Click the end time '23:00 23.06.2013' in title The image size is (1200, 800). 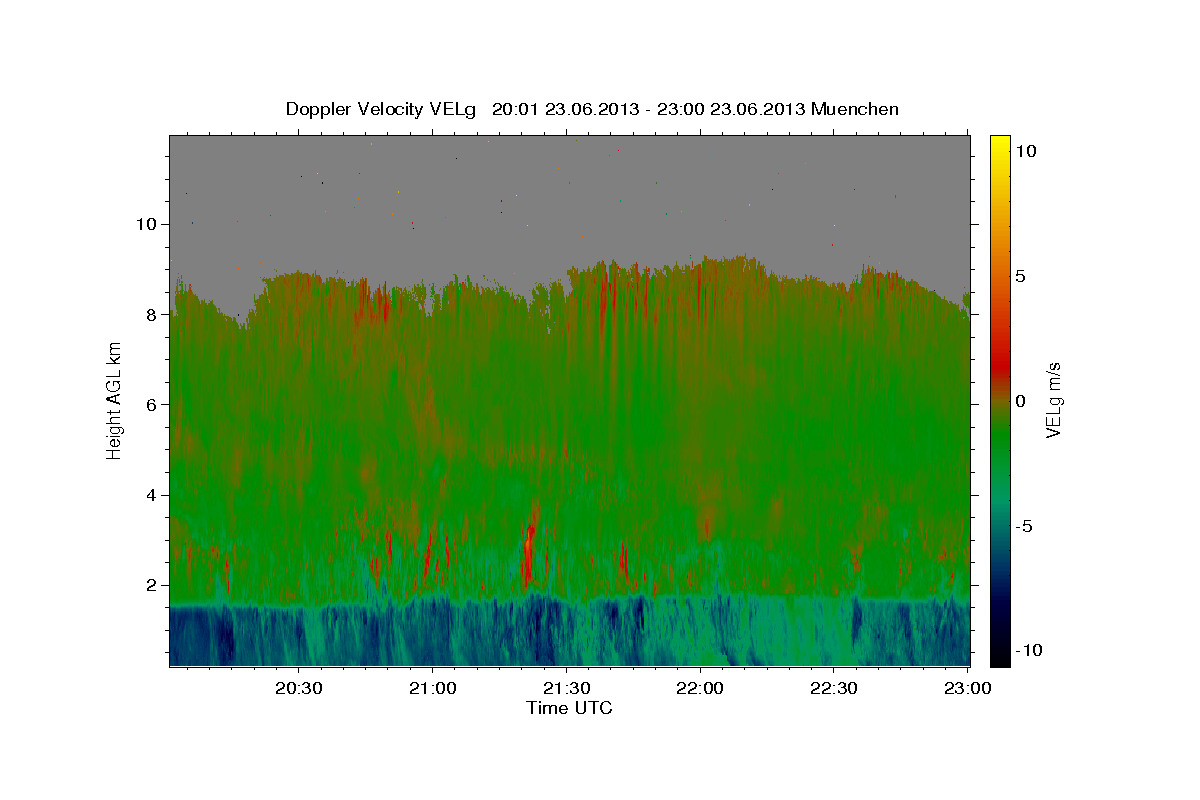pyautogui.click(x=729, y=108)
